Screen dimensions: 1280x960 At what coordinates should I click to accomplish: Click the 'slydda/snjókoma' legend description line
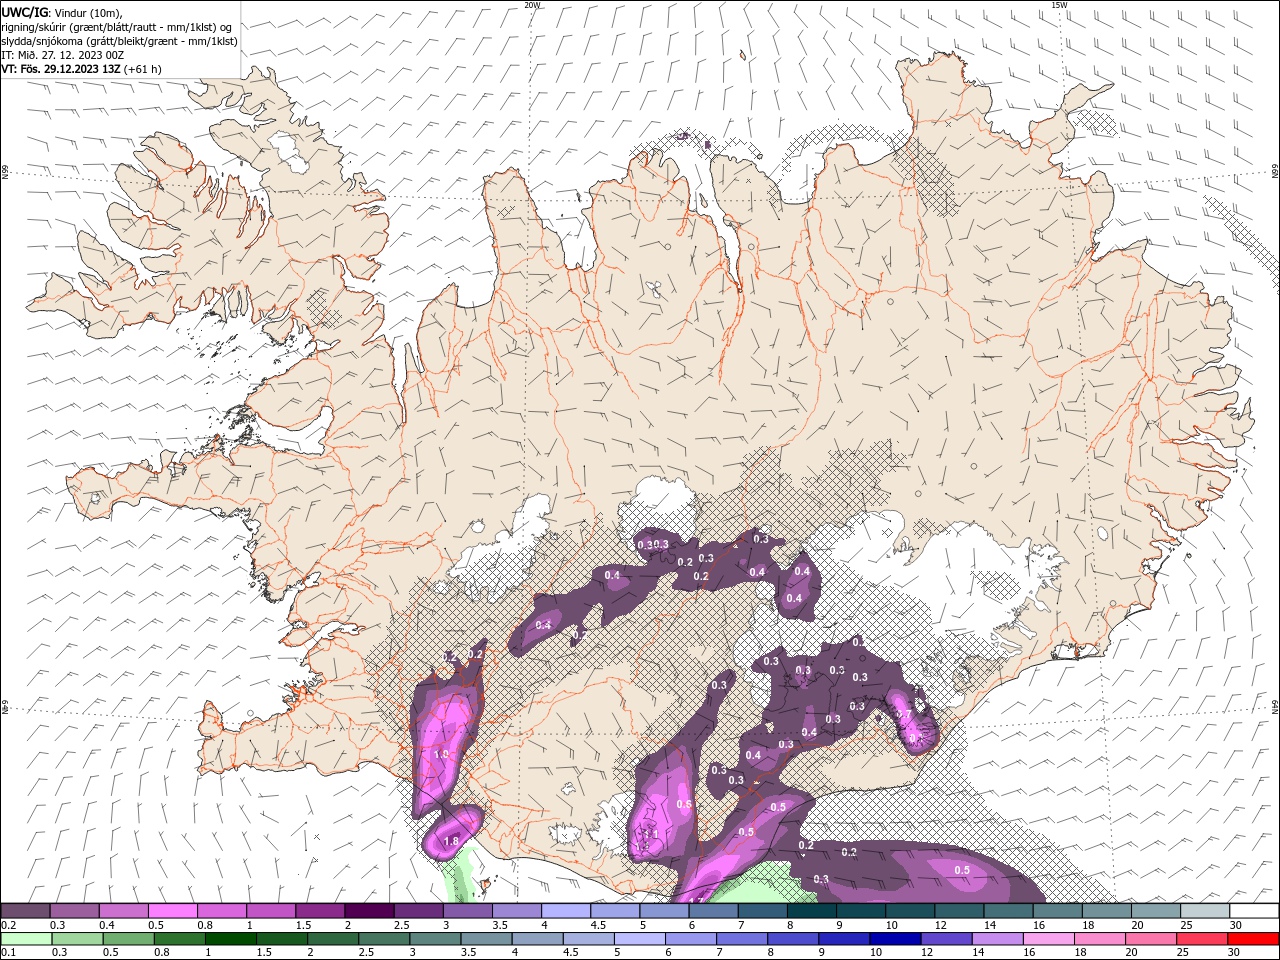(x=120, y=41)
